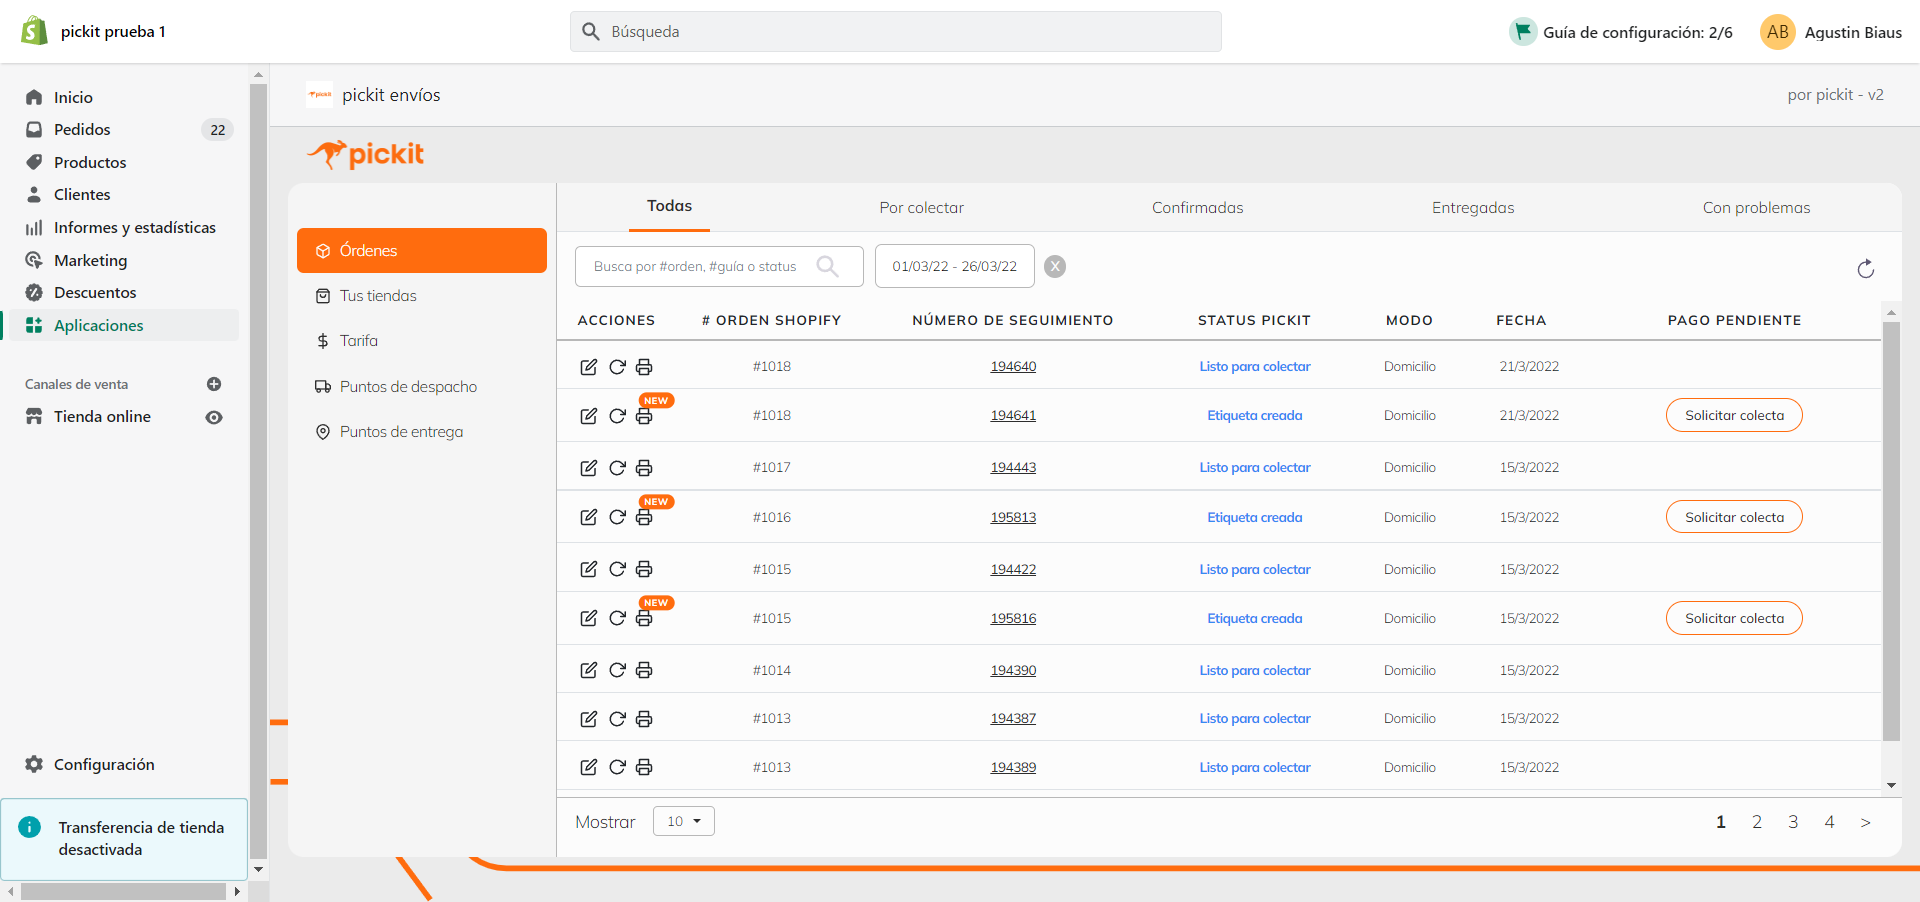Go to page 3 of orders
This screenshot has height=902, width=1920.
pyautogui.click(x=1793, y=822)
